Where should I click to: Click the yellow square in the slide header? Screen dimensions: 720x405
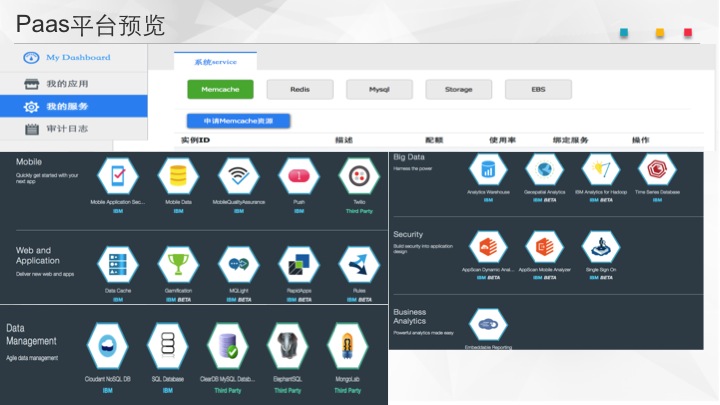660,33
